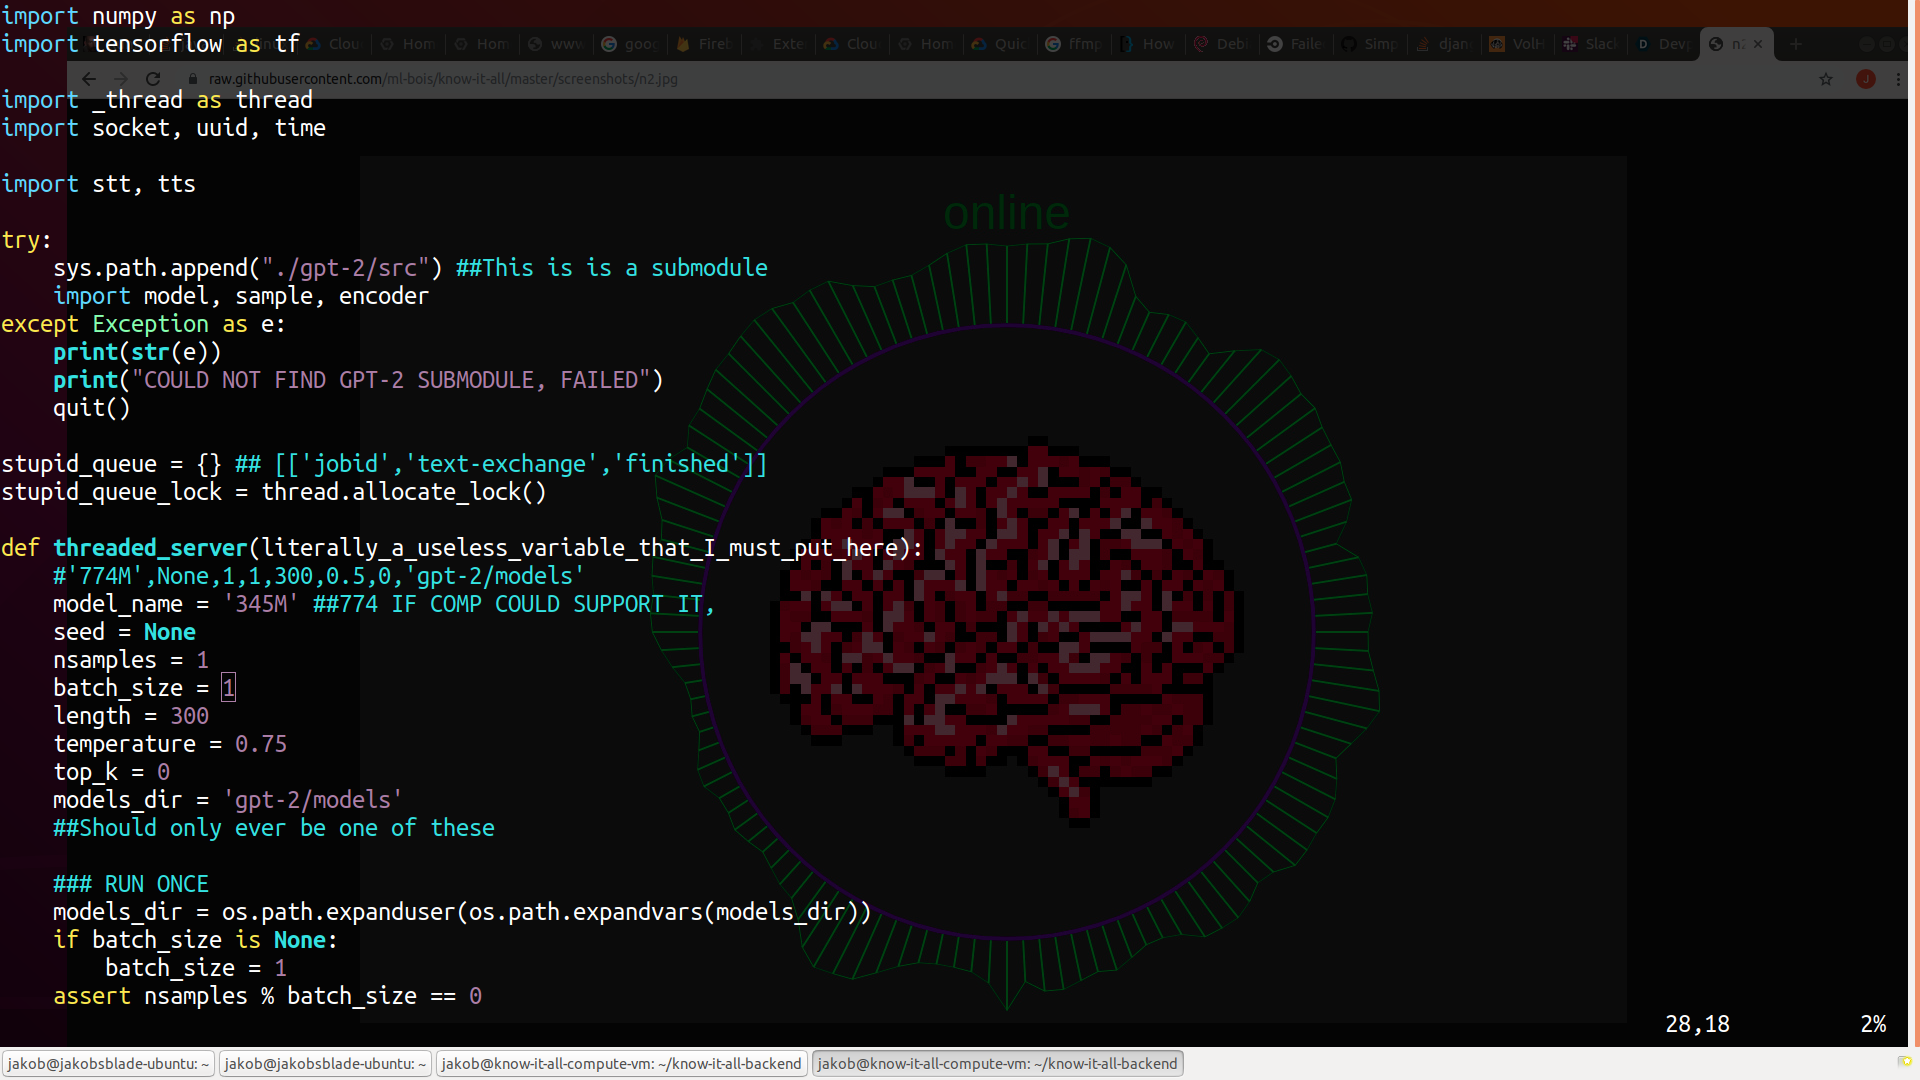
Task: Open a new browser tab with plus
Action: [x=1796, y=44]
